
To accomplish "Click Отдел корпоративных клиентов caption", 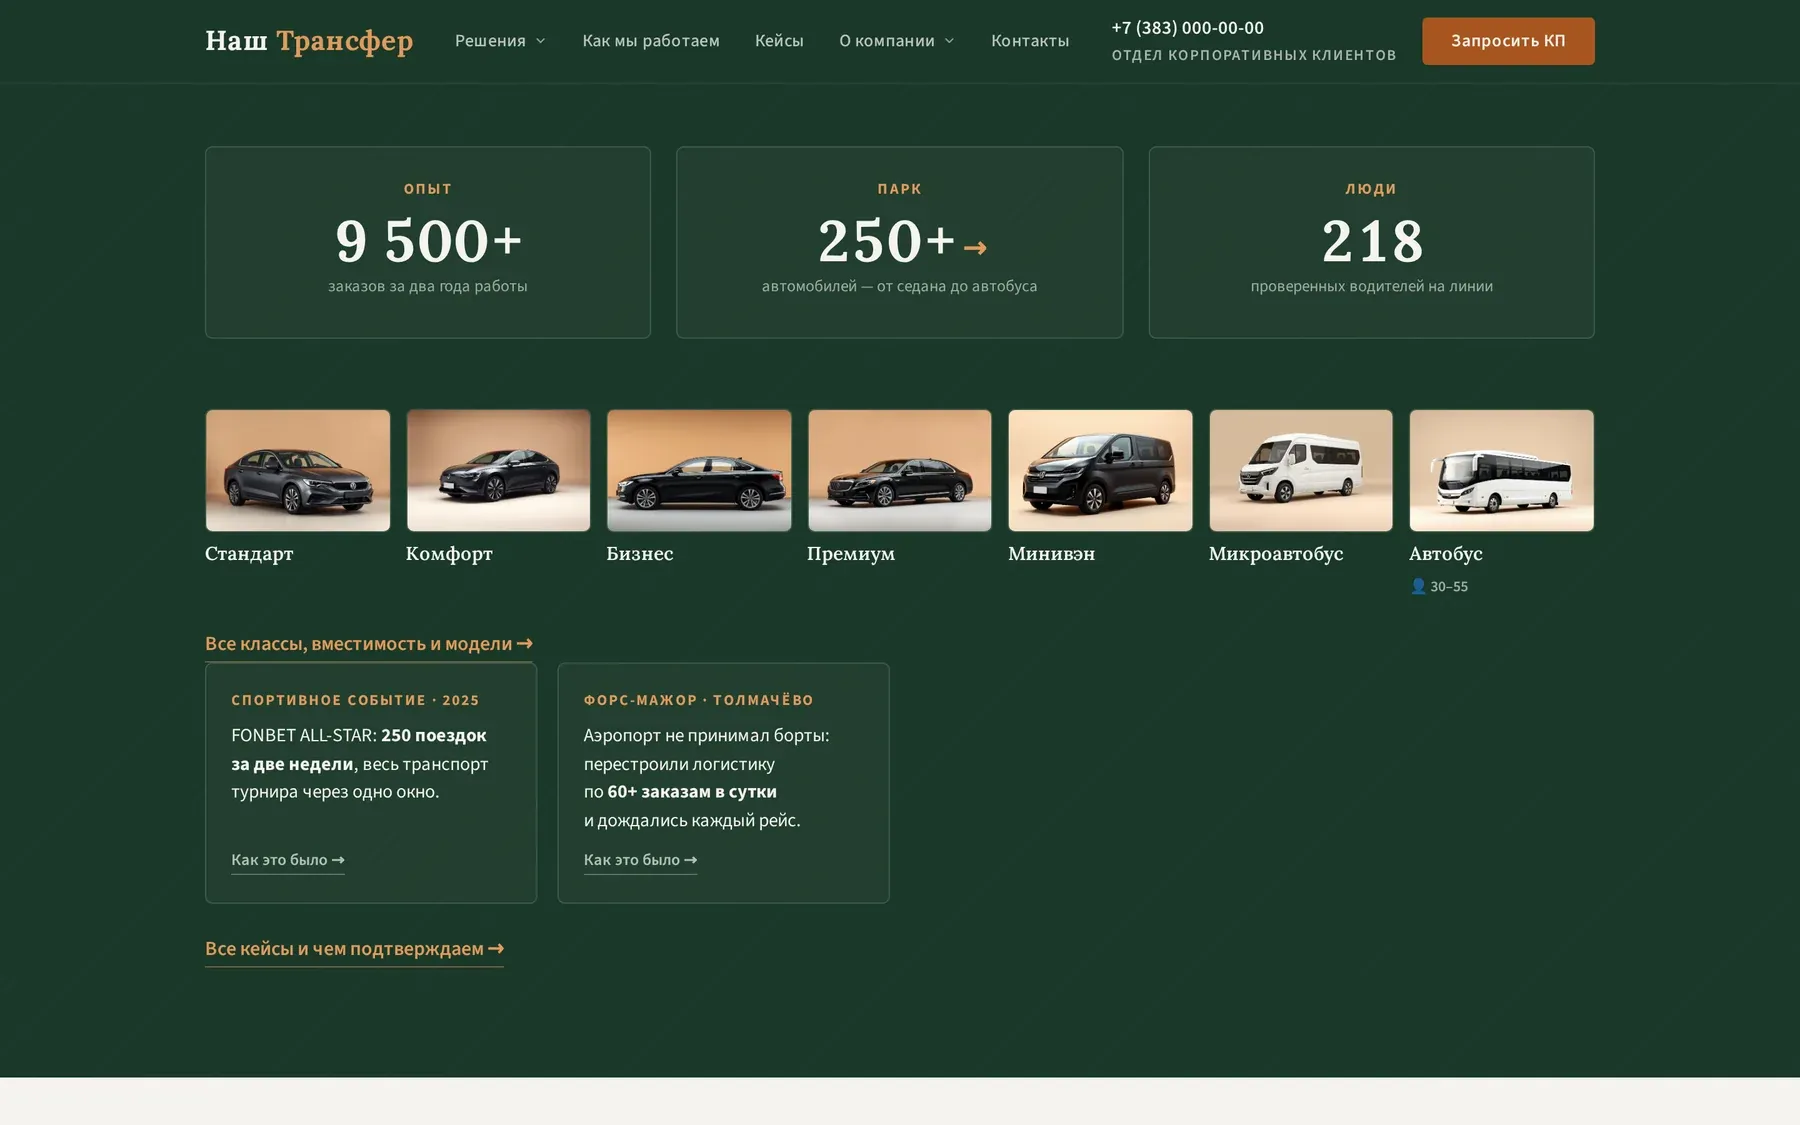I will pos(1254,55).
